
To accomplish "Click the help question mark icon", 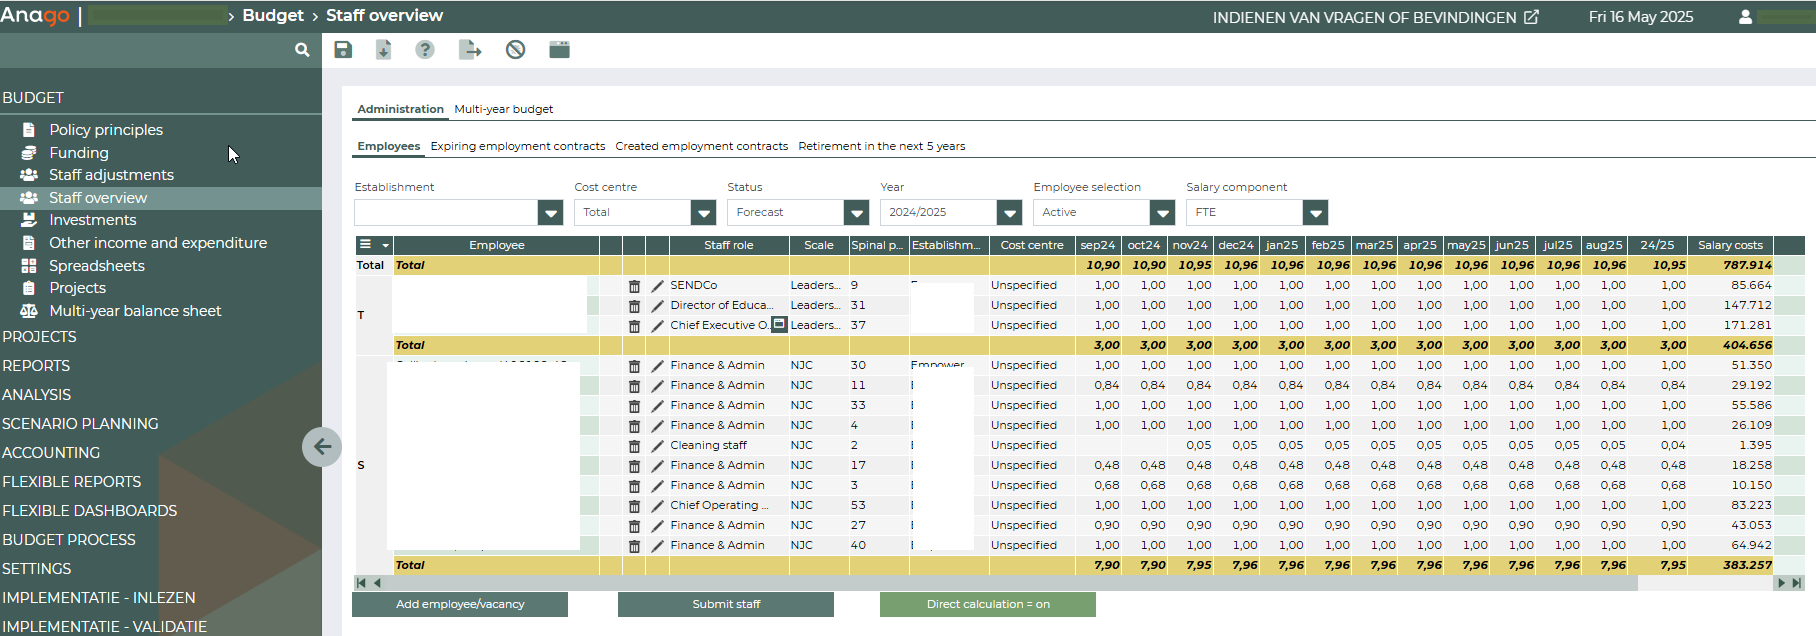I will (425, 50).
